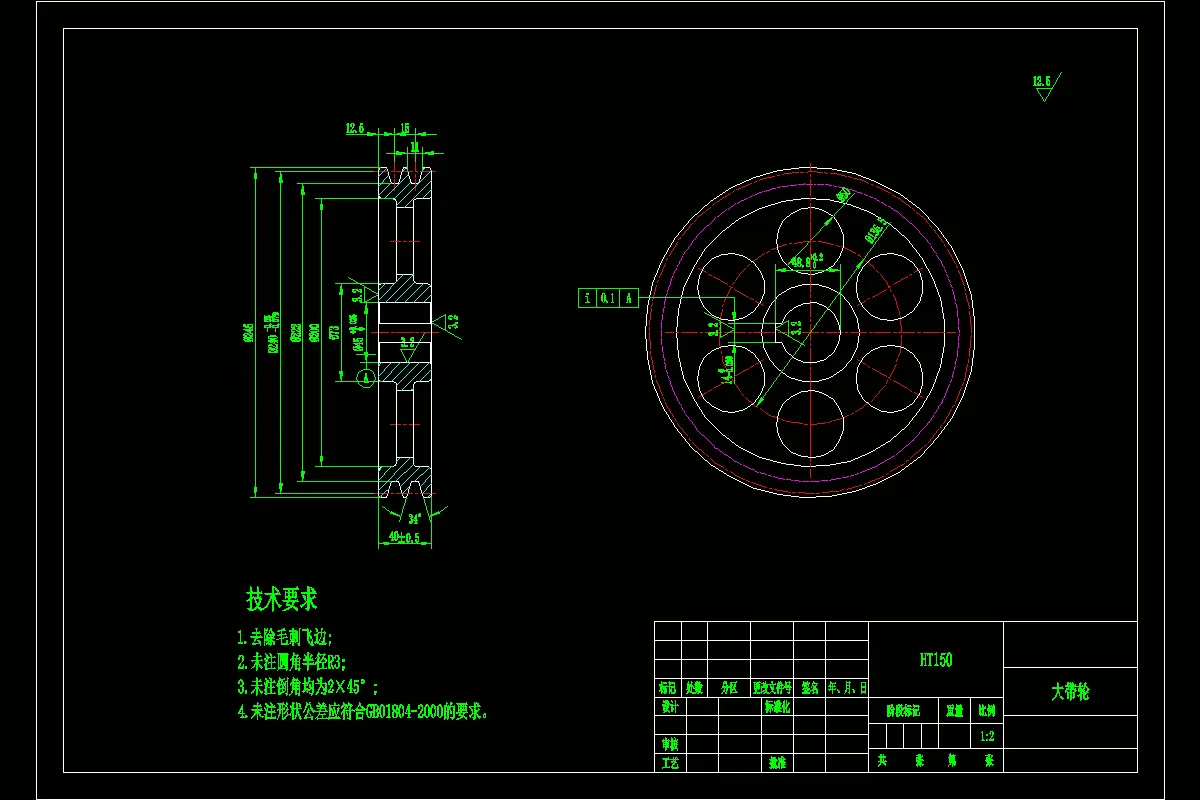
Task: Click note "3.未注倒角均为2×45°;"
Action: click(x=308, y=687)
